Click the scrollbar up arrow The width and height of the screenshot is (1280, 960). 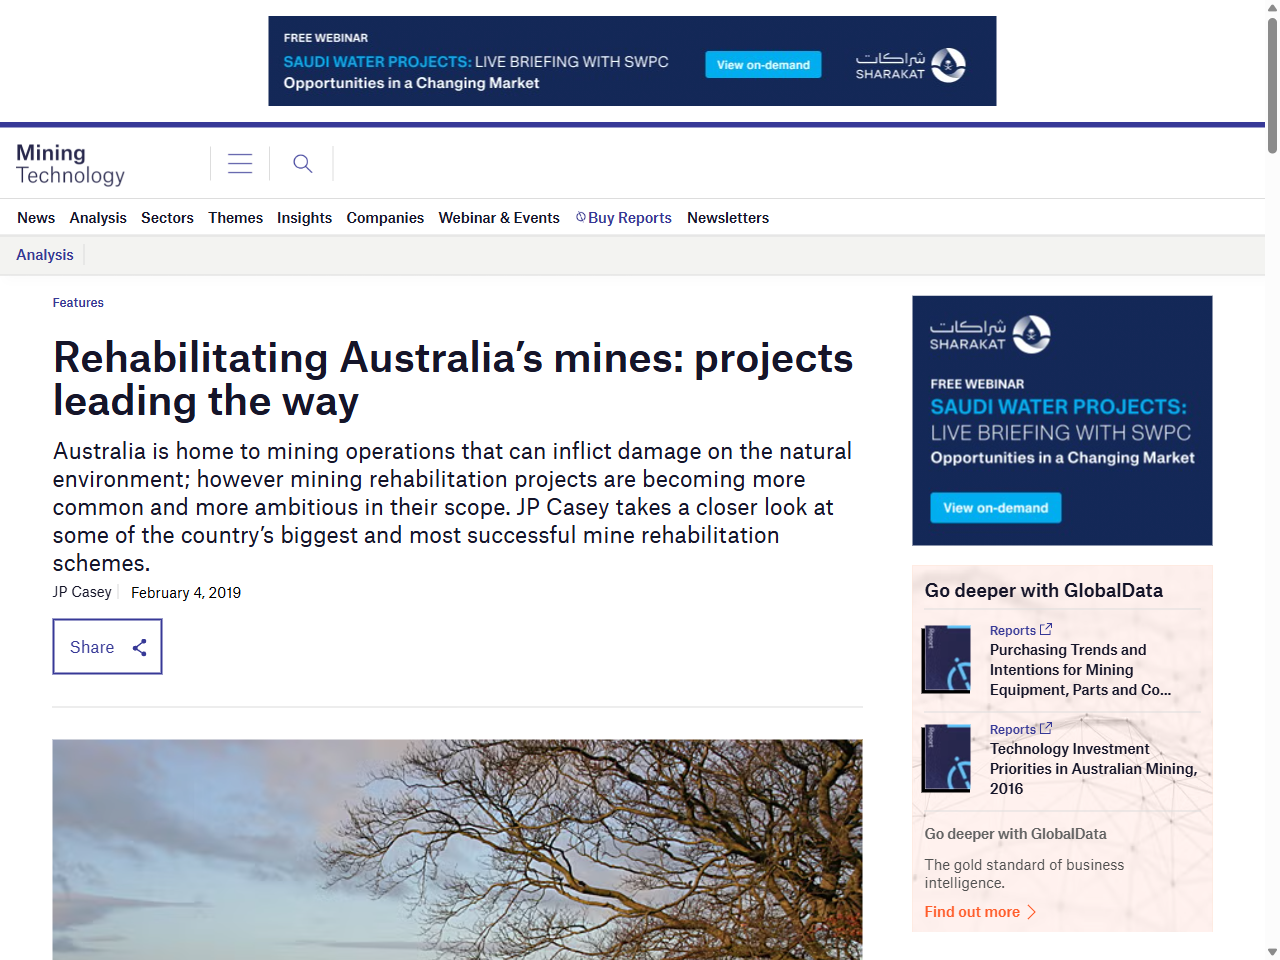1272,7
